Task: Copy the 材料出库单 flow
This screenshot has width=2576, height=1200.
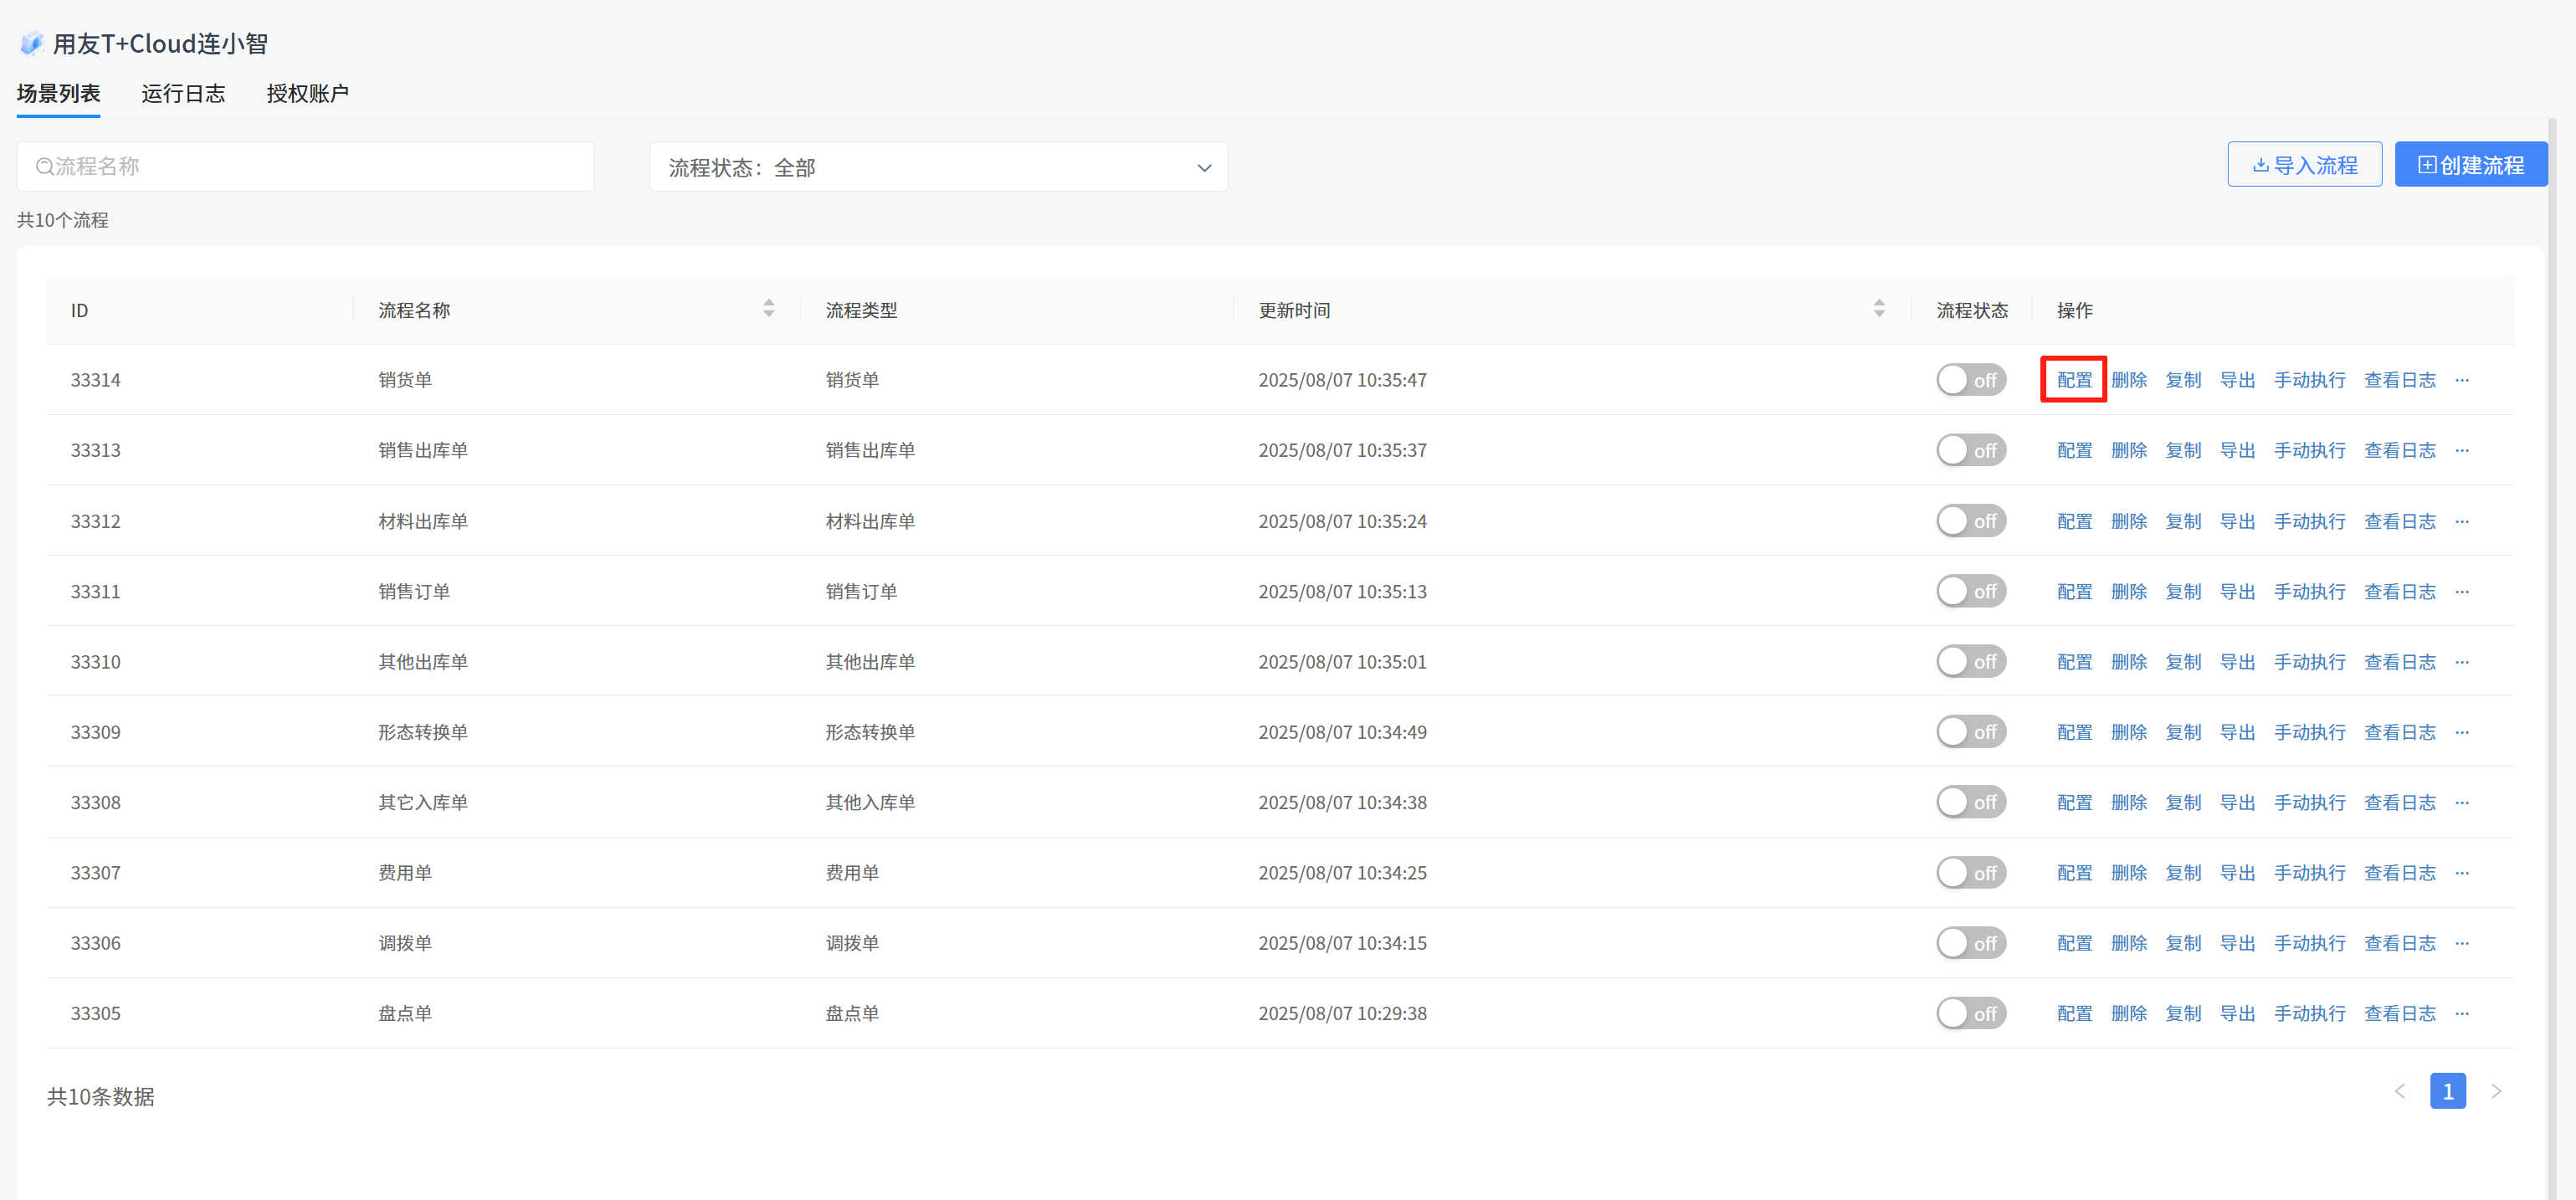Action: [x=2183, y=521]
